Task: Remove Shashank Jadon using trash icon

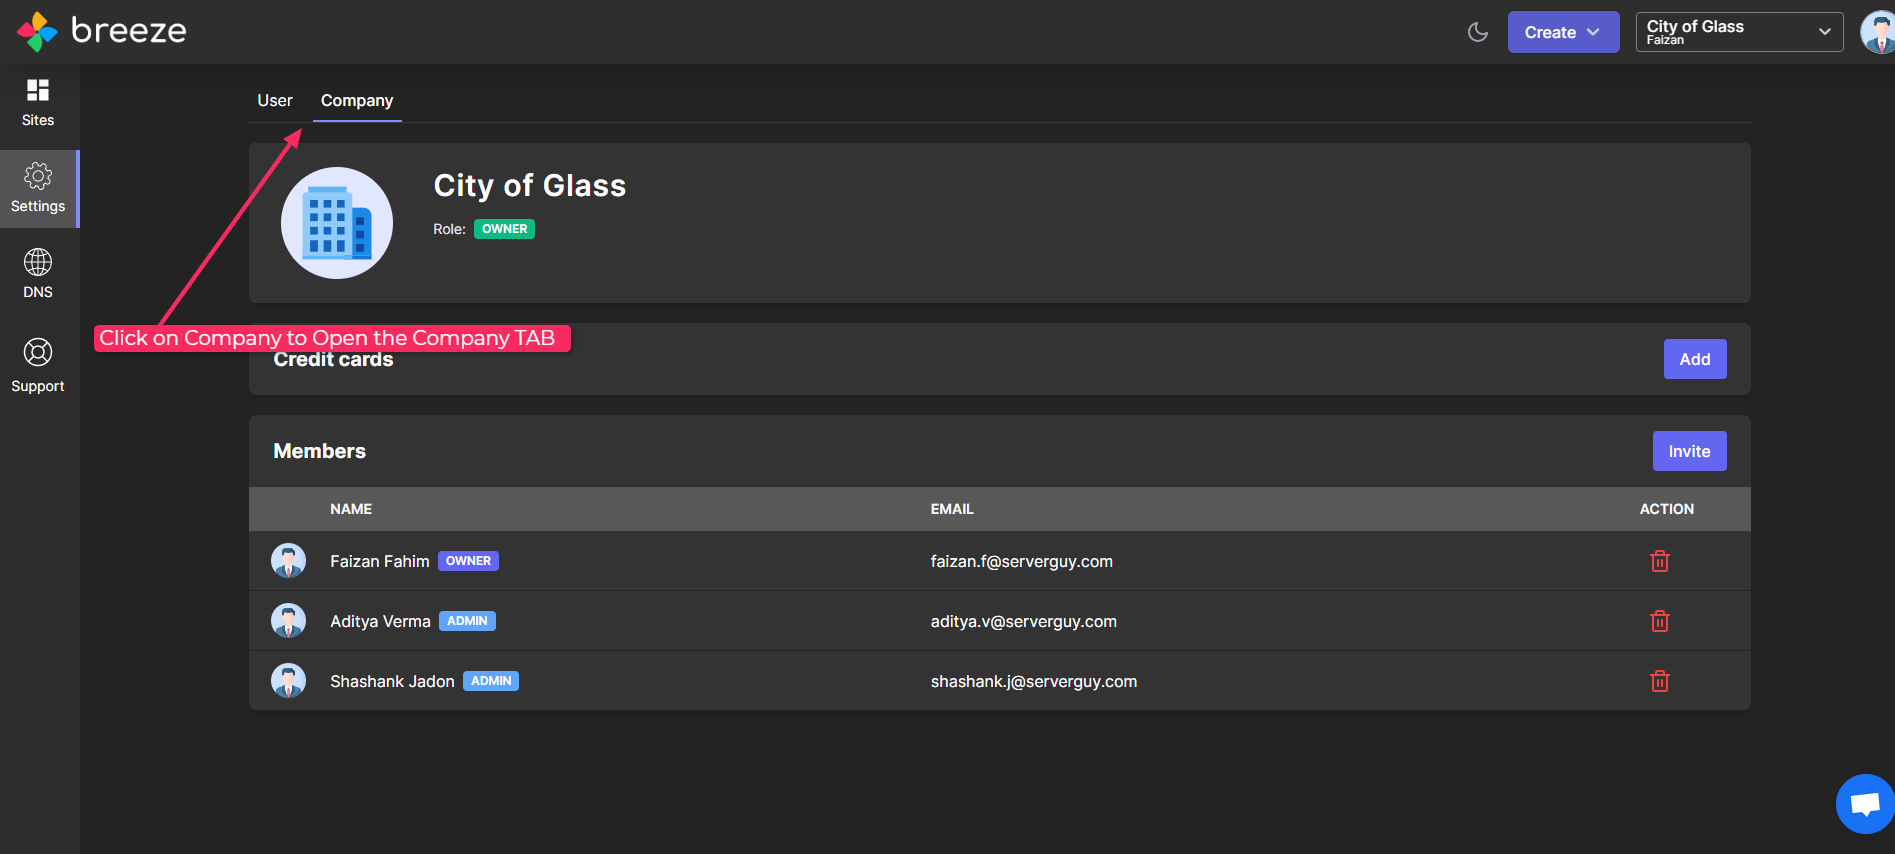Action: 1660,681
